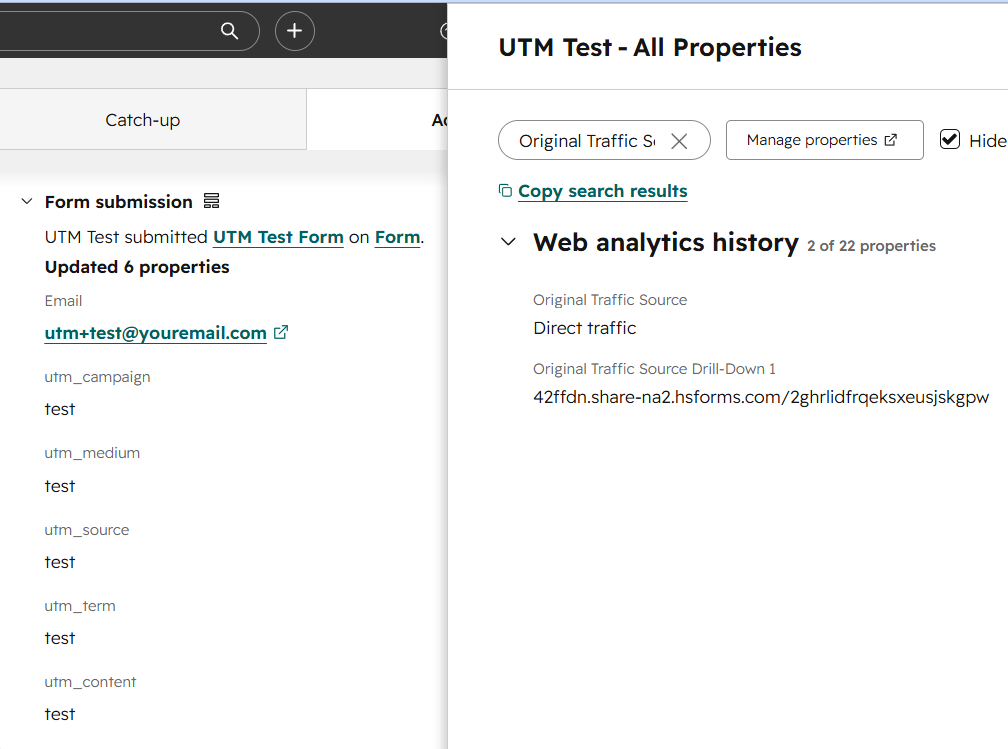The width and height of the screenshot is (1008, 749).
Task: Open the UTM Test Form link
Action: pyautogui.click(x=278, y=237)
